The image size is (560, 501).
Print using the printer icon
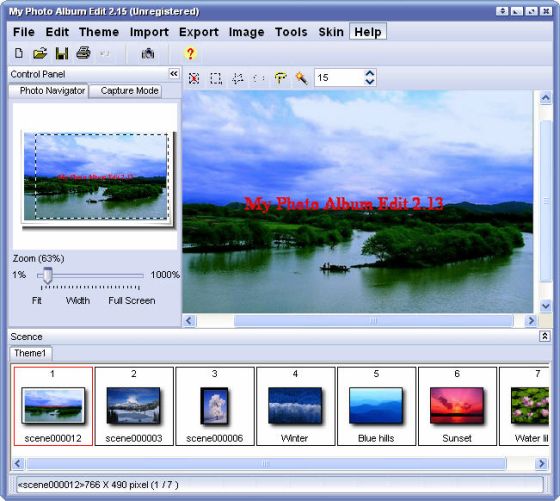tap(83, 53)
